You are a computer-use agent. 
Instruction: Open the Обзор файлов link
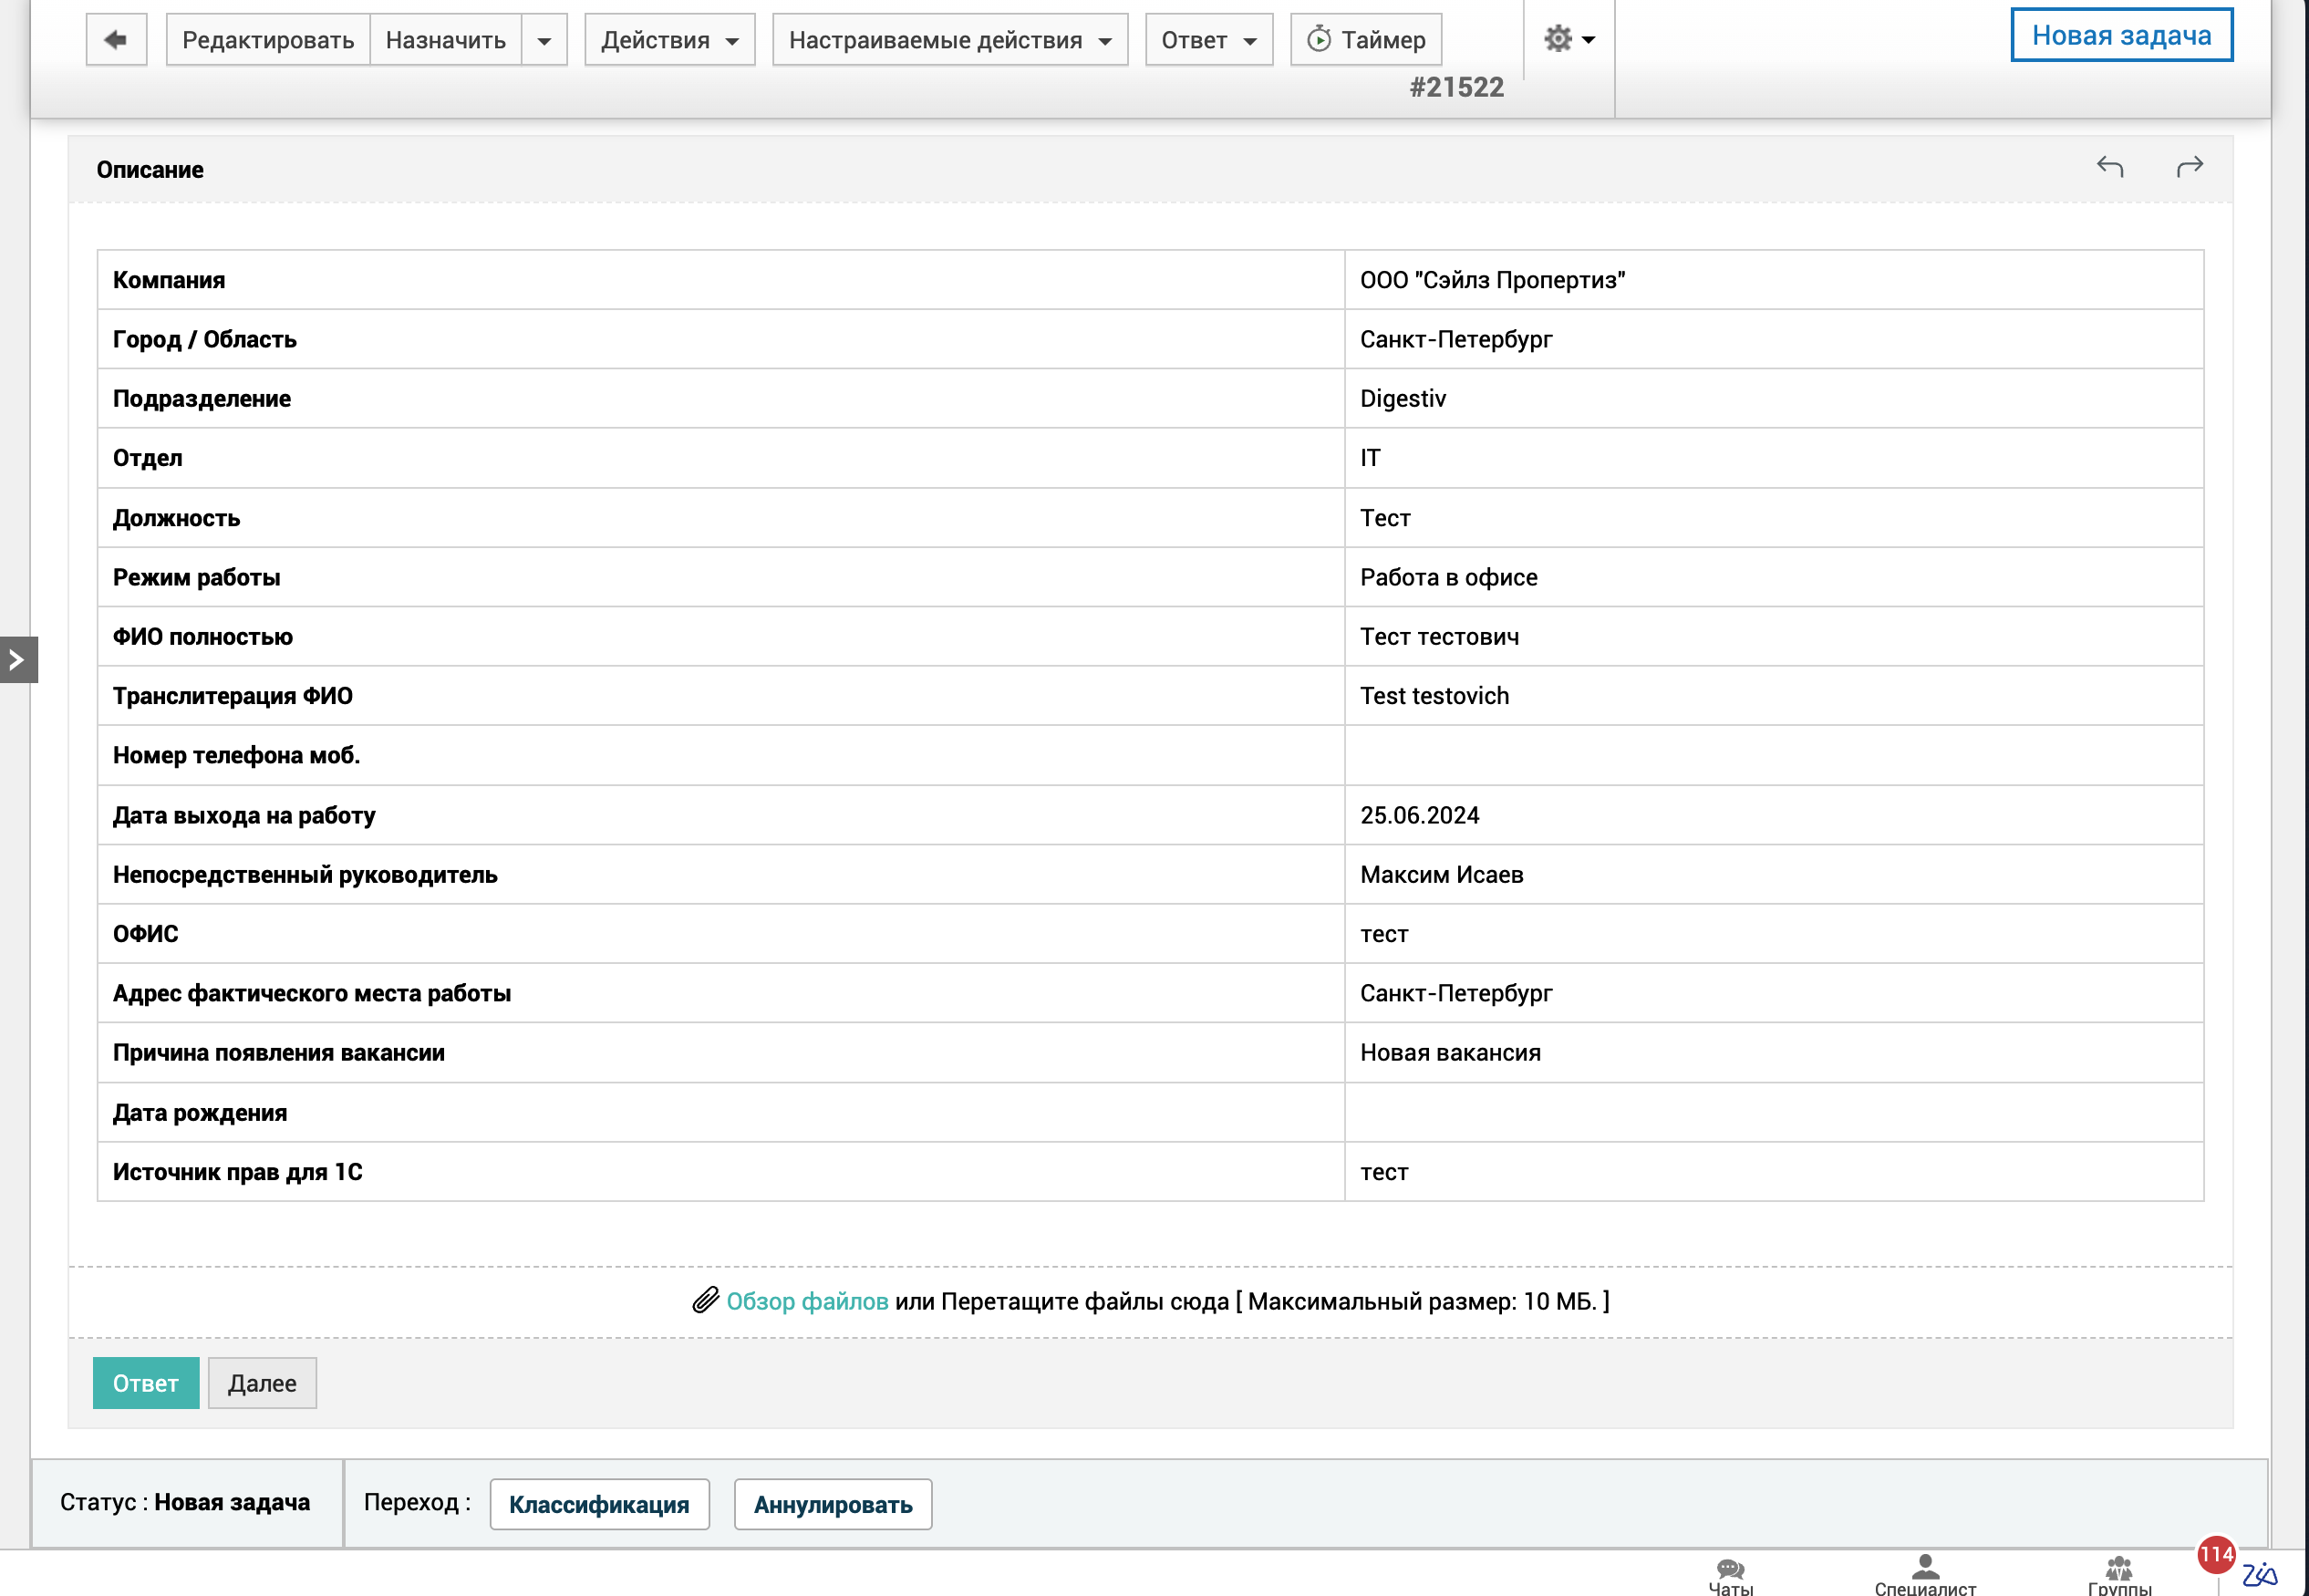(x=806, y=1301)
